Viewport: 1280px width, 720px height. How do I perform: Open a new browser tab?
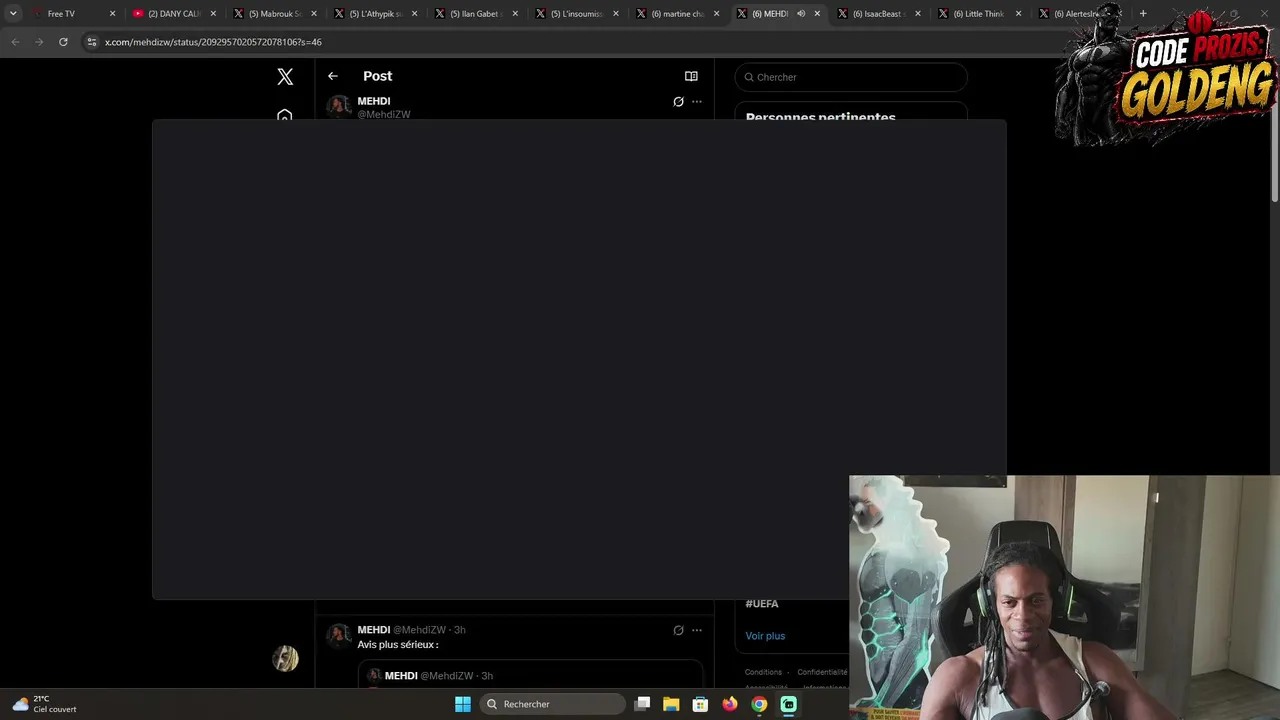tap(1143, 14)
